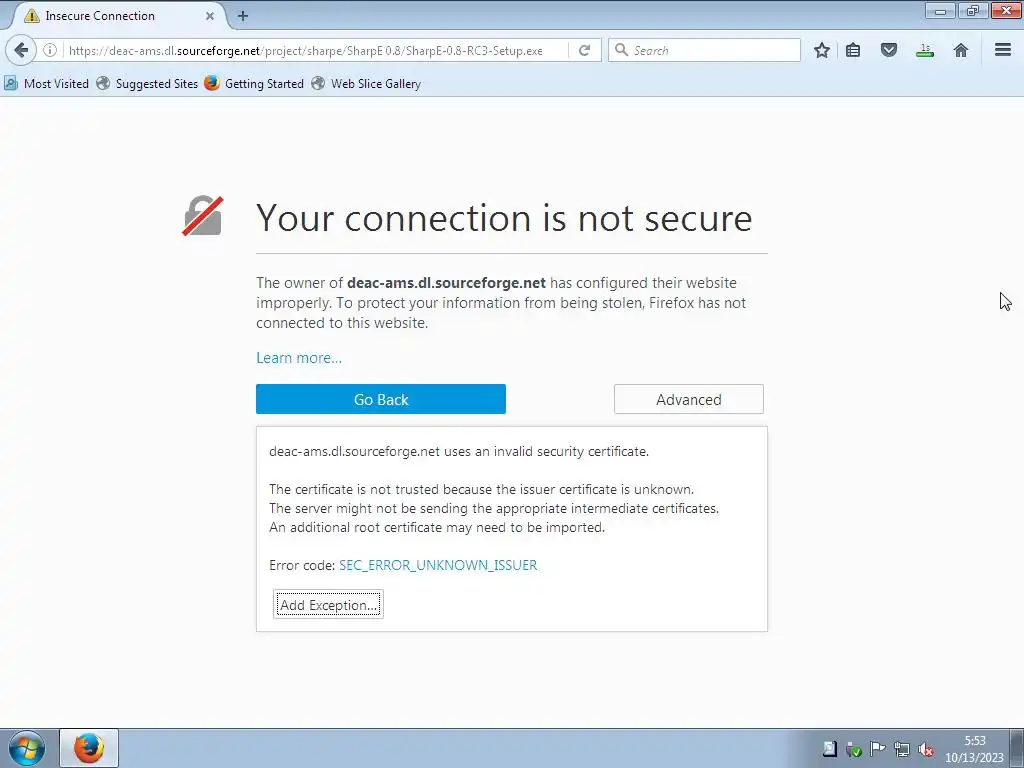This screenshot has width=1024, height=768.
Task: Open Windows Start menu orb
Action: [27, 748]
